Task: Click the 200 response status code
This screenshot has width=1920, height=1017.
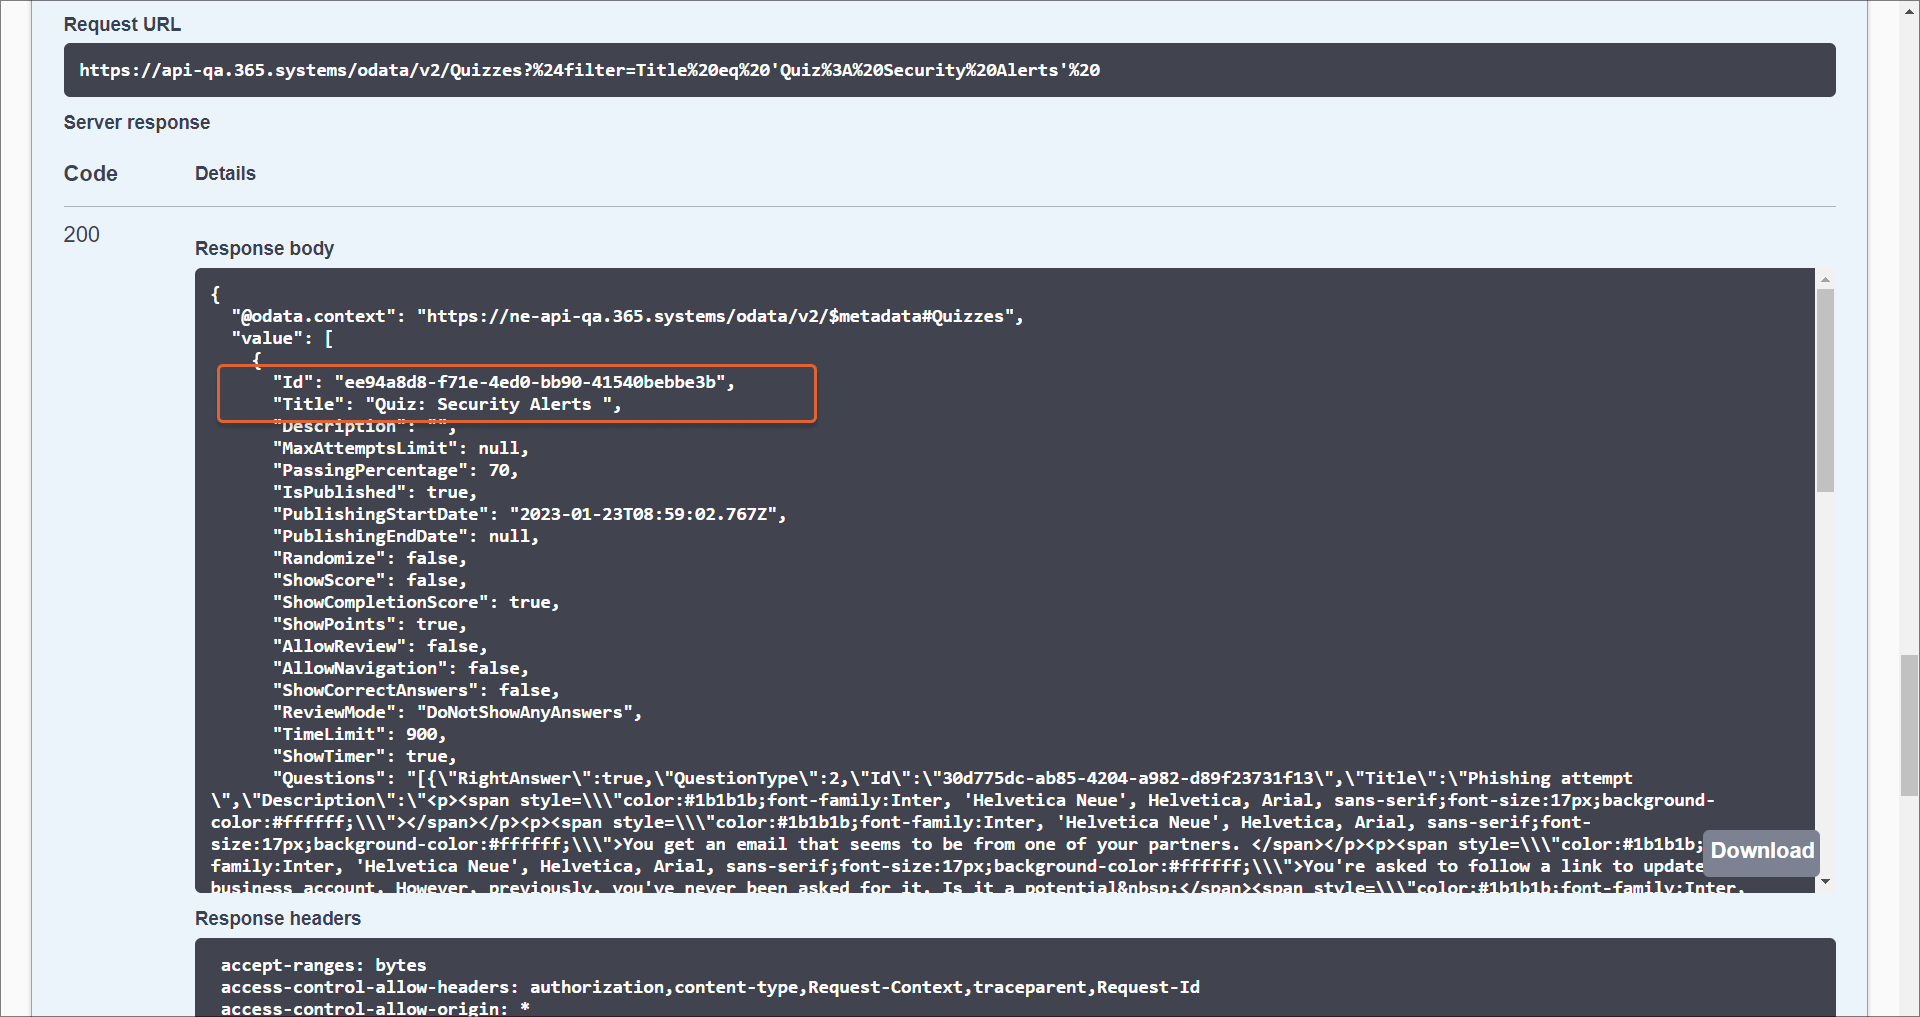Action: click(x=81, y=235)
